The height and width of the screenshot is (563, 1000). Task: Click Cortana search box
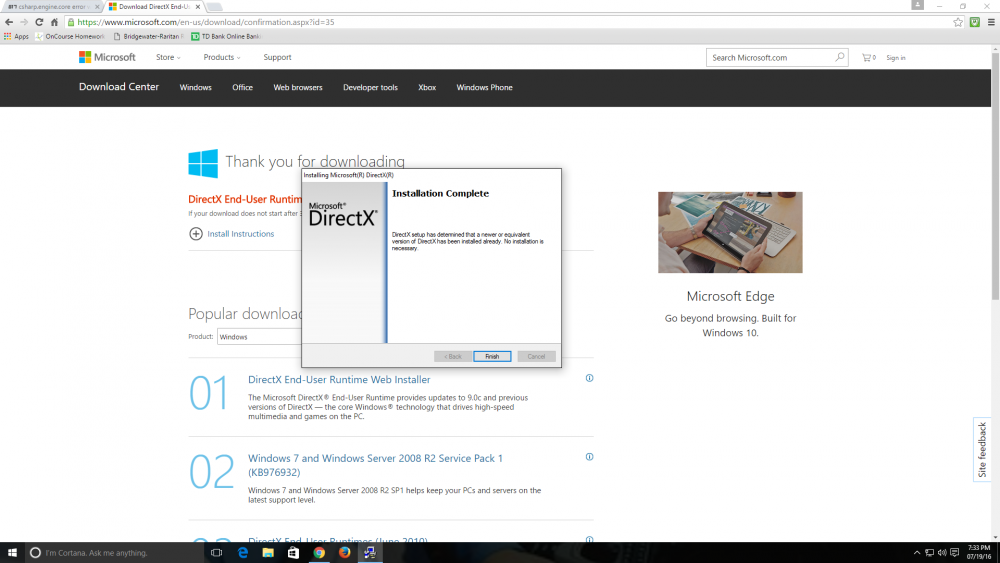tap(115, 553)
